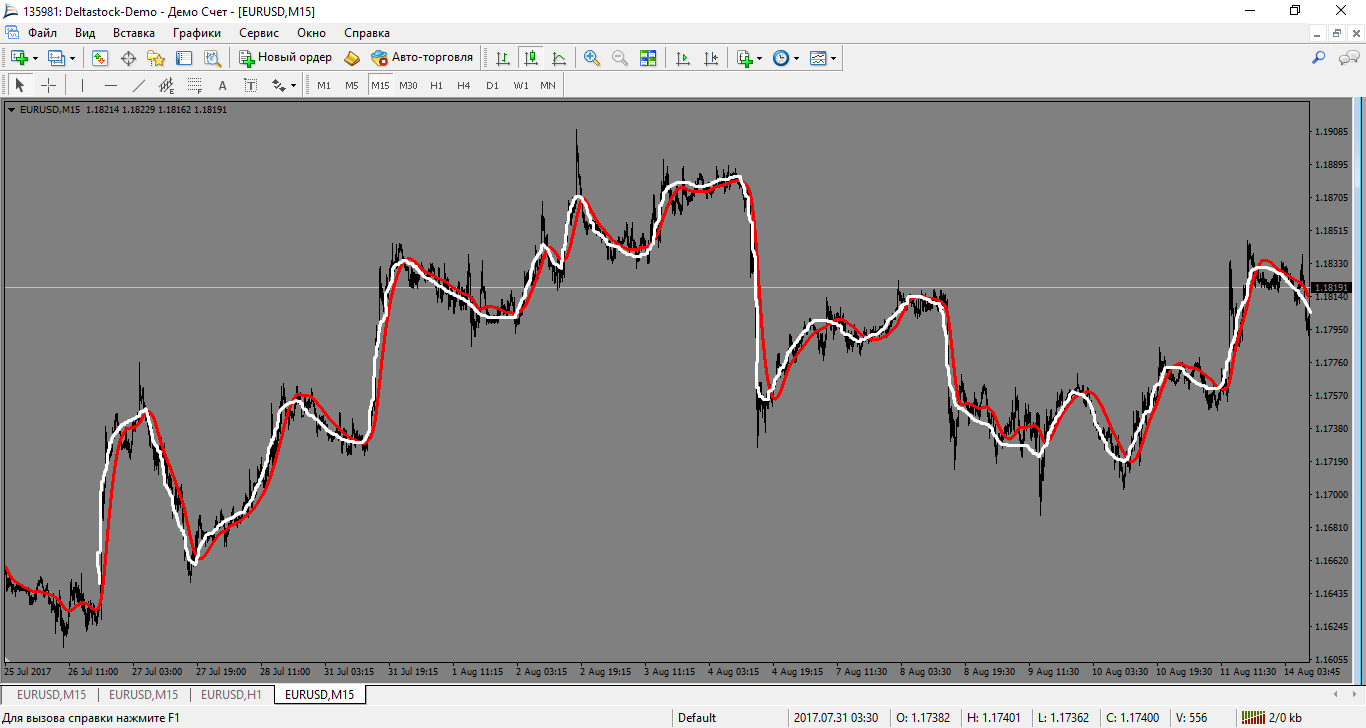
Task: Switch timeframe to MN
Action: [548, 85]
